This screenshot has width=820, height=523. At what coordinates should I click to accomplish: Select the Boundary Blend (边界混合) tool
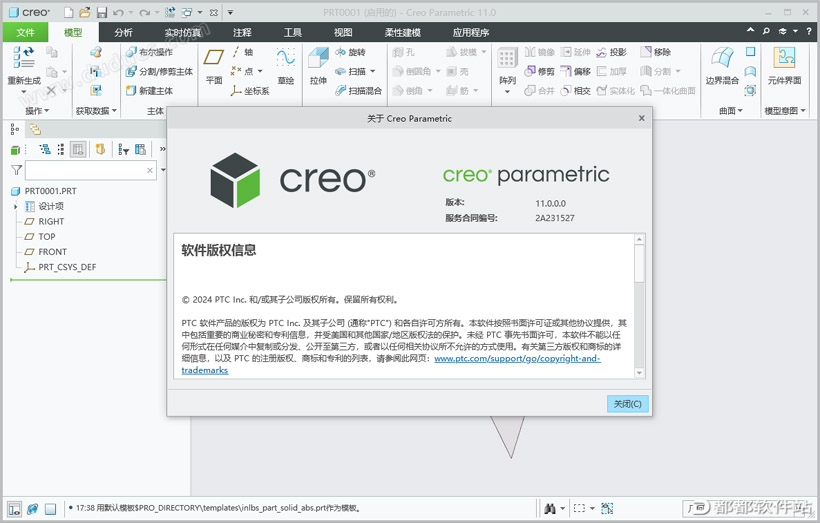[722, 65]
